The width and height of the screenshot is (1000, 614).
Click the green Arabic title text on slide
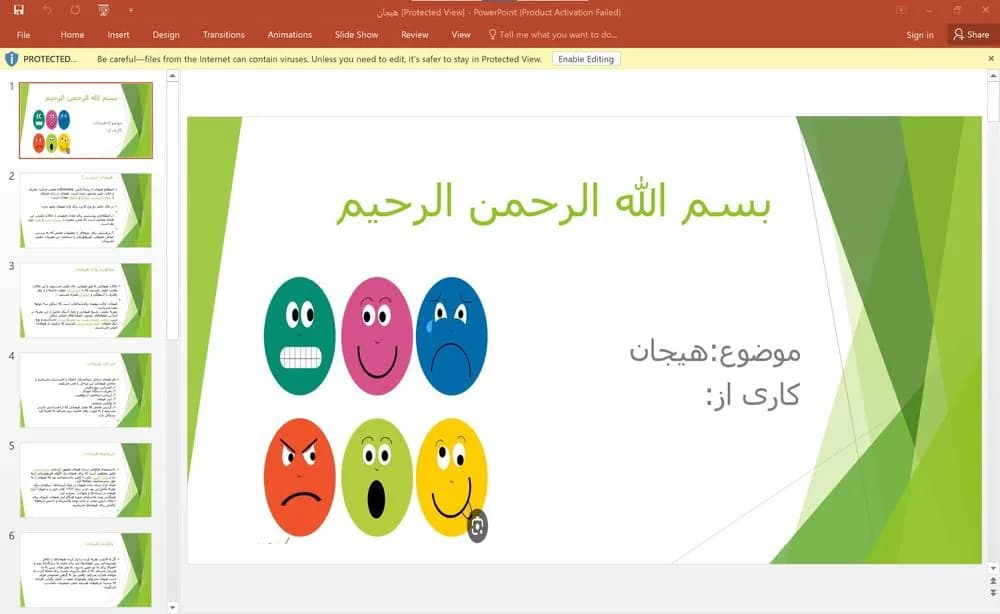[x=554, y=203]
